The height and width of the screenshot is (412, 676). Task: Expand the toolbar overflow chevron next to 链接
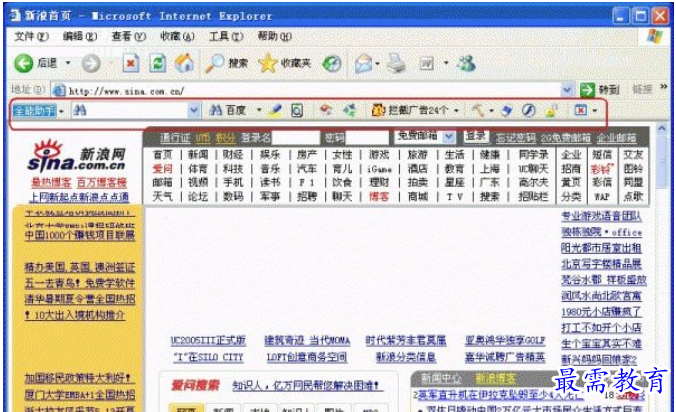(x=663, y=87)
